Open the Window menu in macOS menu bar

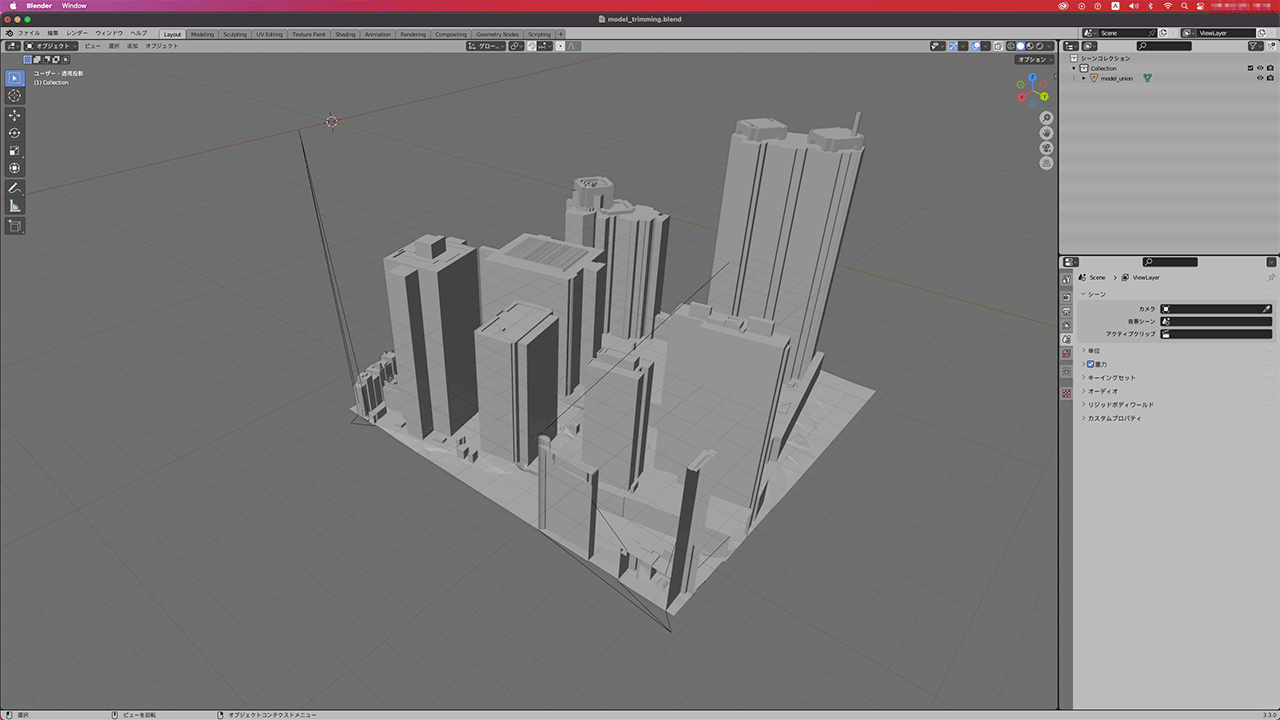pos(74,5)
